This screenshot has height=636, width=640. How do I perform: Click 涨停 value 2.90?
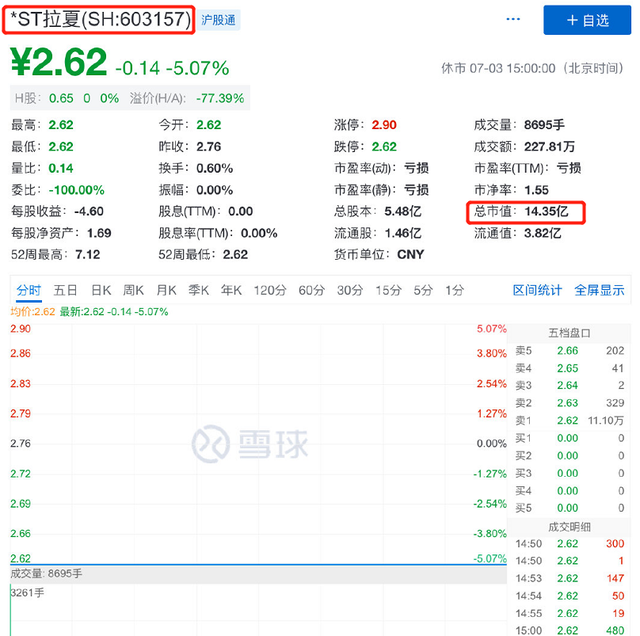point(384,125)
